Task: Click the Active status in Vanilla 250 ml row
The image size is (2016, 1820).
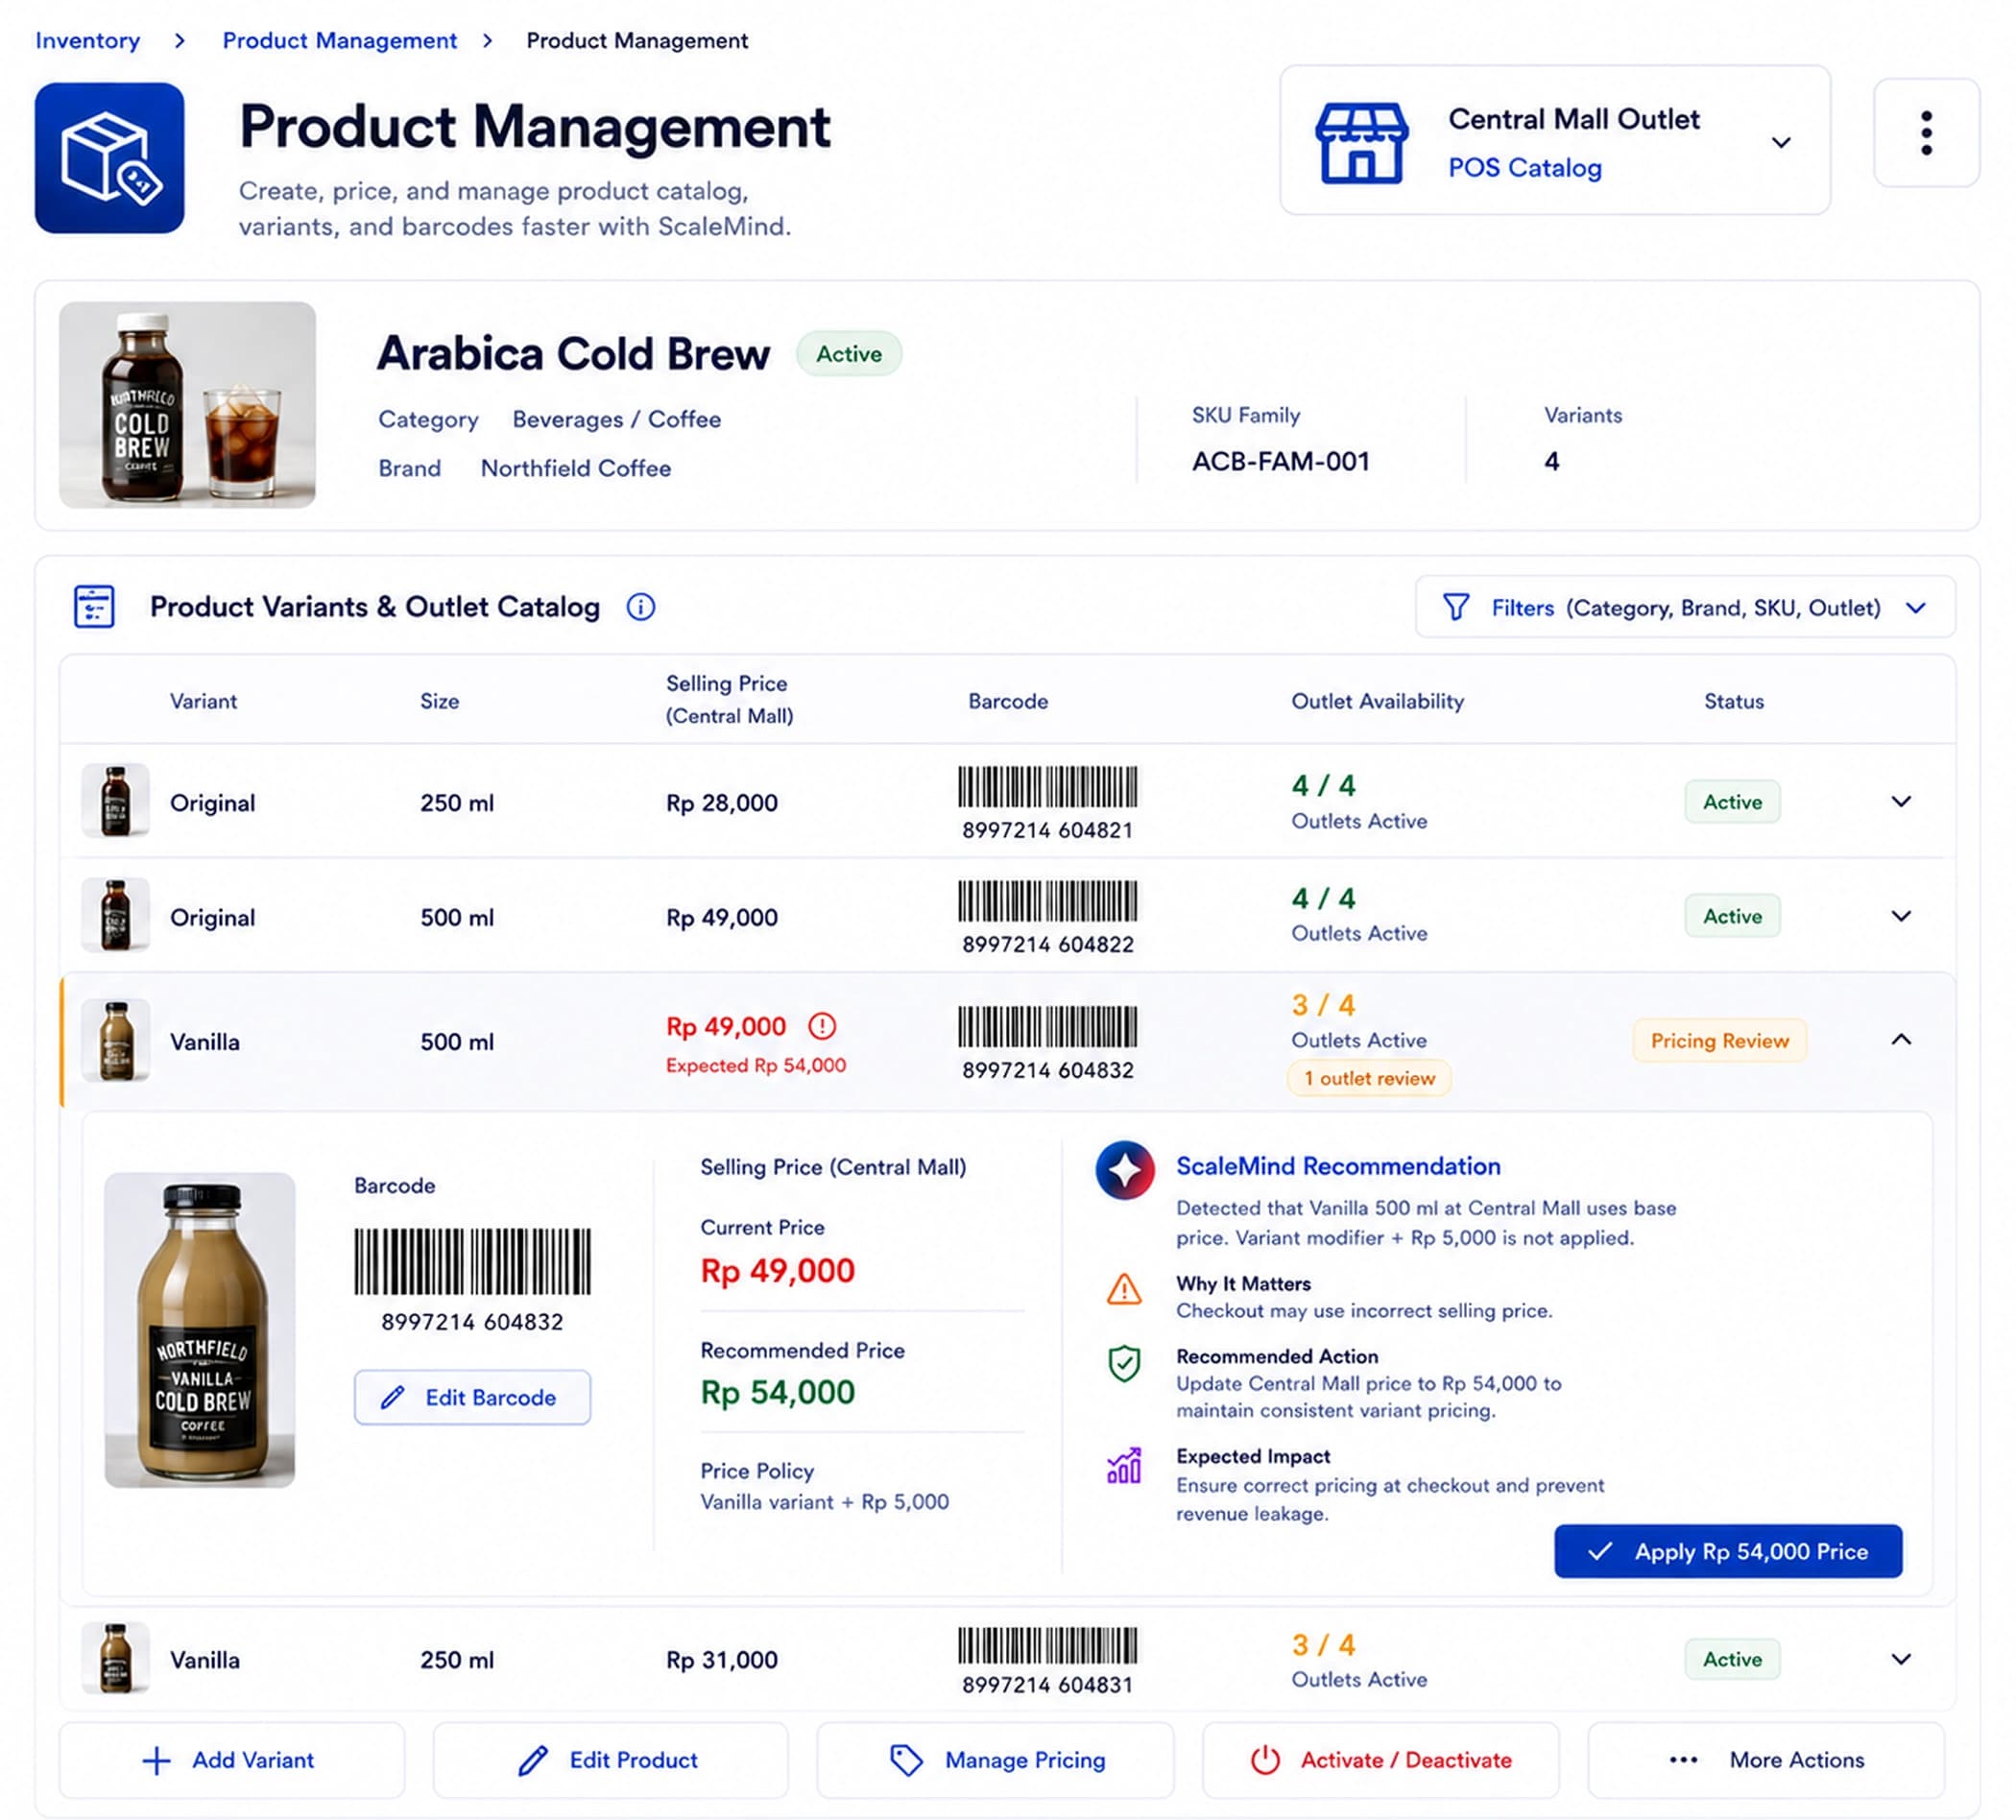Action: [1732, 1660]
